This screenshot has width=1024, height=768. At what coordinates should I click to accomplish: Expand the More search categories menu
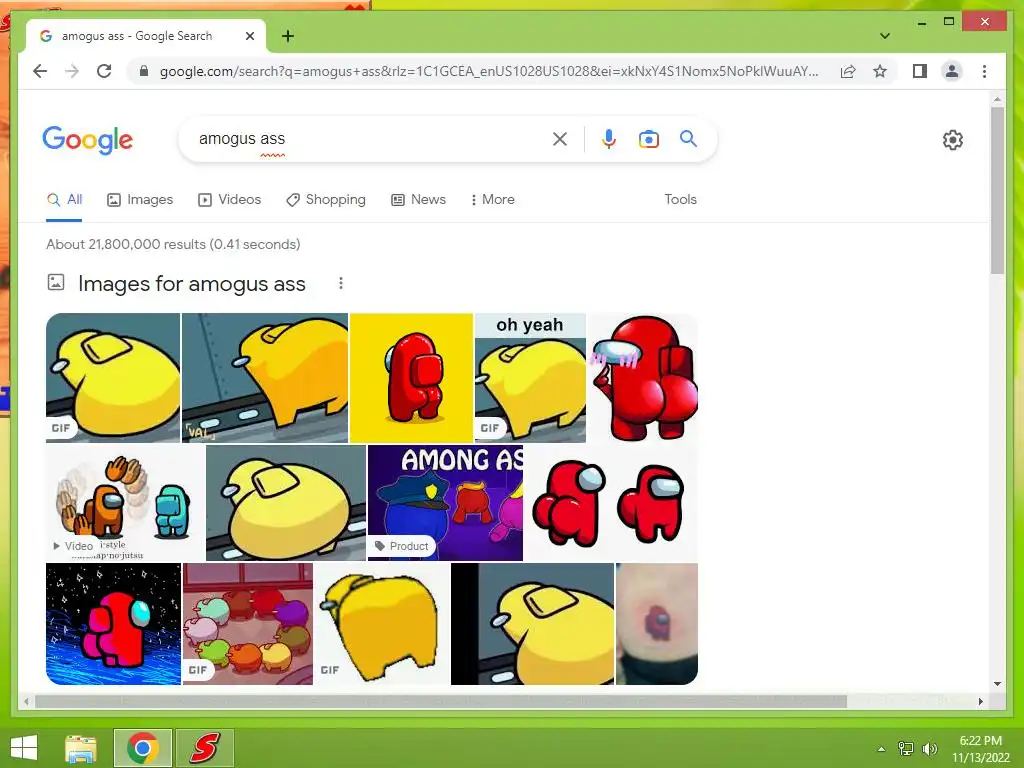pos(492,200)
